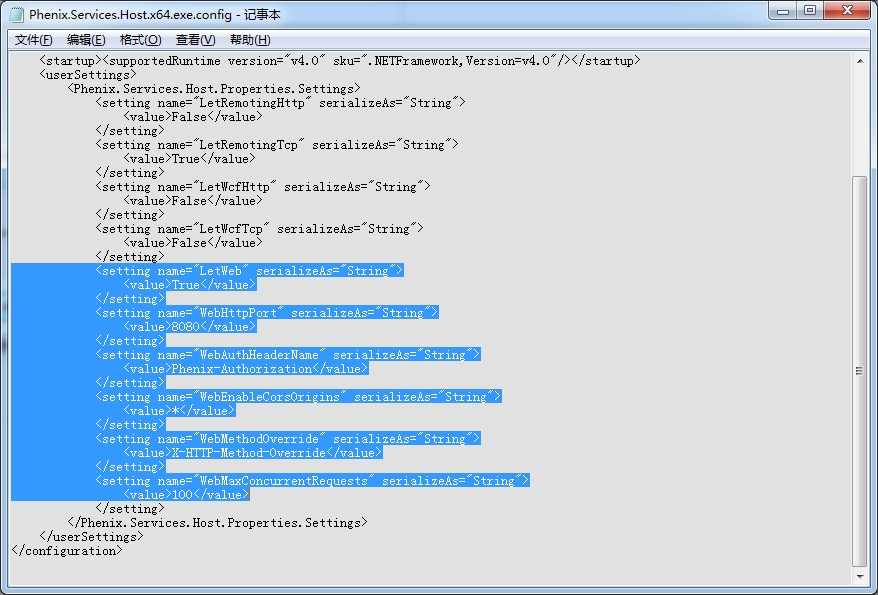Maximize the Notepad window
The height and width of the screenshot is (595, 878).
pyautogui.click(x=810, y=11)
